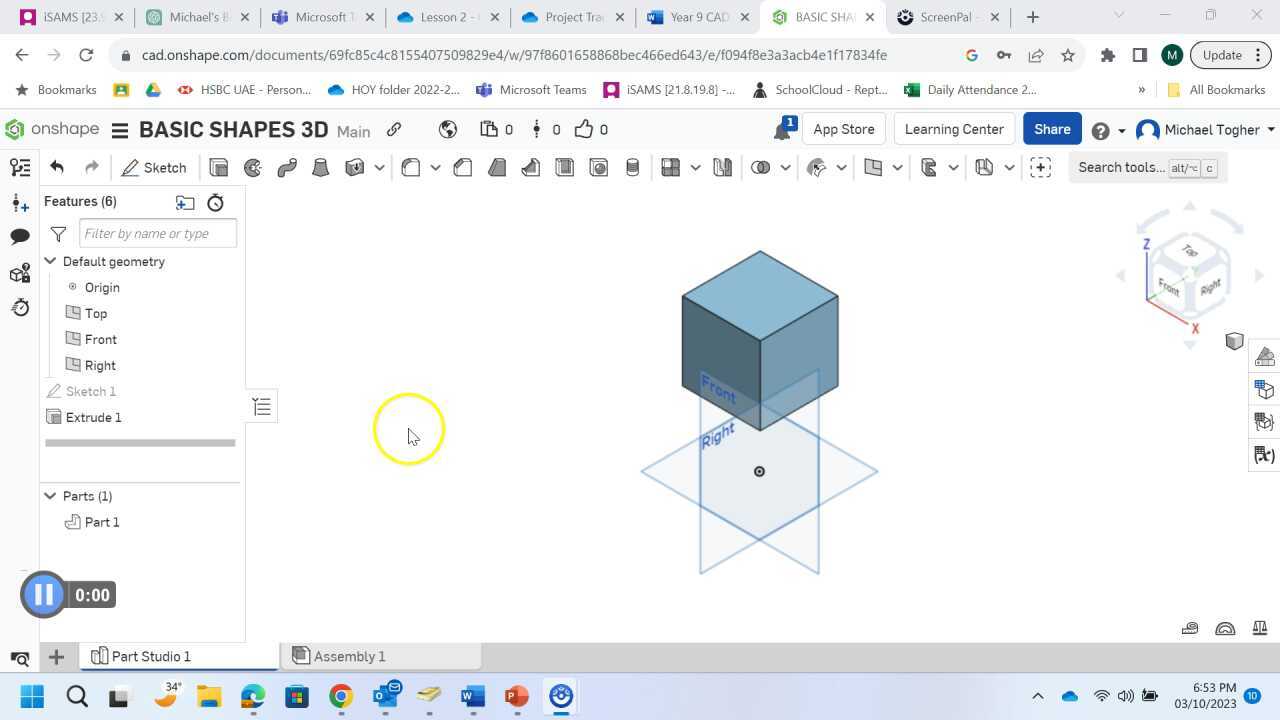Click the Share button

pyautogui.click(x=1052, y=129)
